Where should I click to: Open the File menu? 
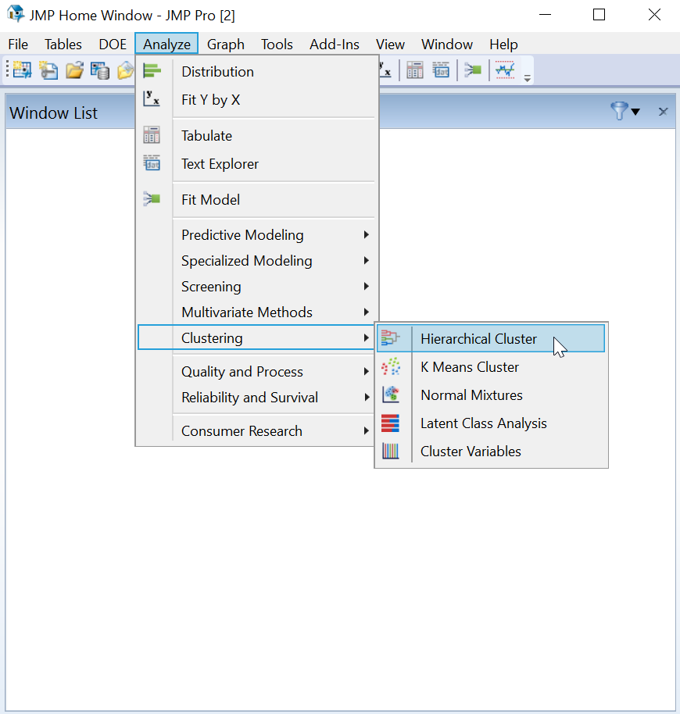click(x=18, y=44)
